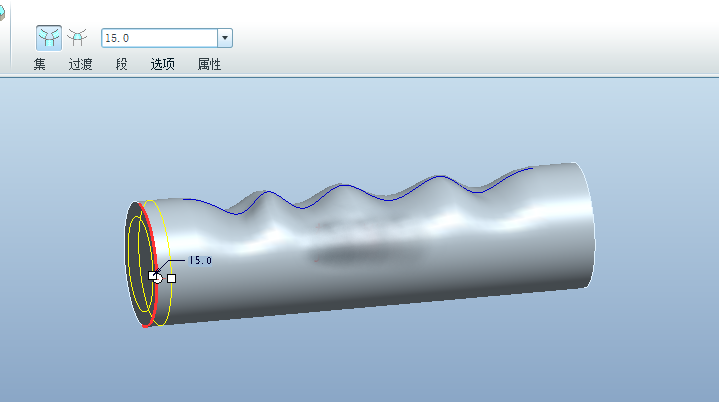Select the left radius drag handle square

[x=153, y=275]
